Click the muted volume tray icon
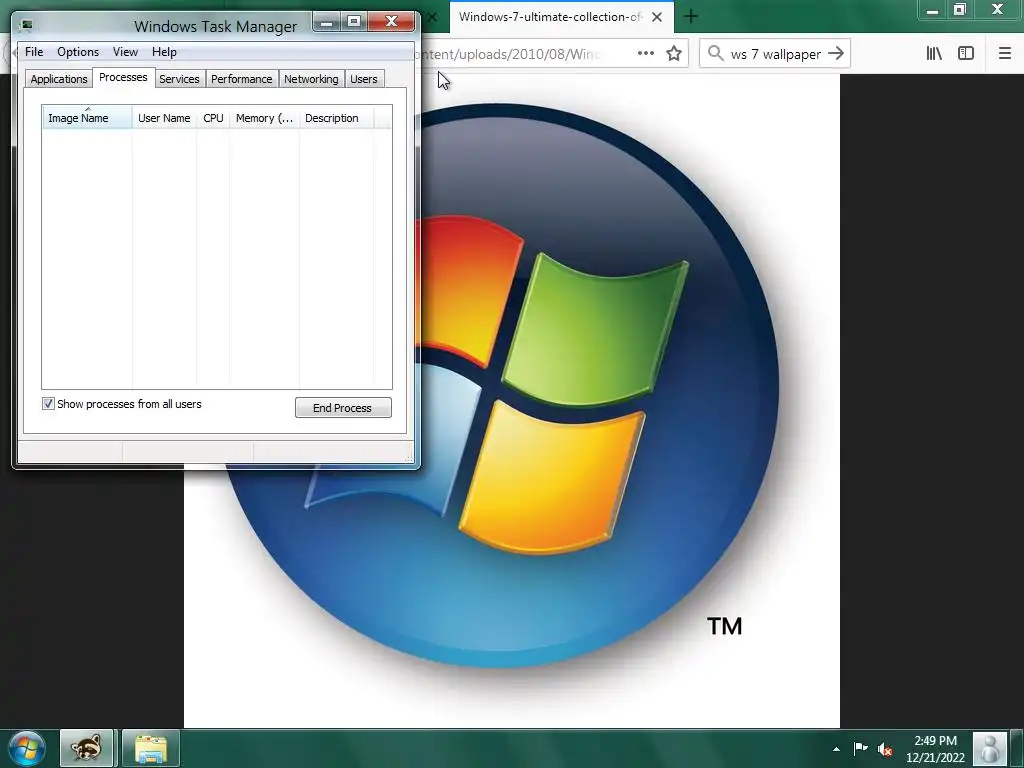This screenshot has height=768, width=1024. (885, 749)
